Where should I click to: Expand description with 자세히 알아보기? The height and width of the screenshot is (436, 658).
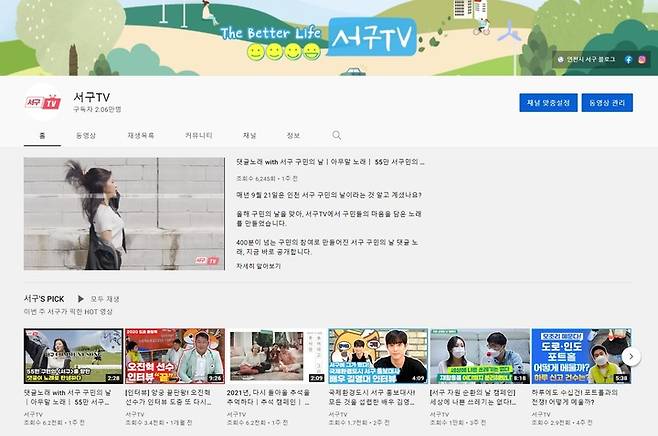point(259,266)
